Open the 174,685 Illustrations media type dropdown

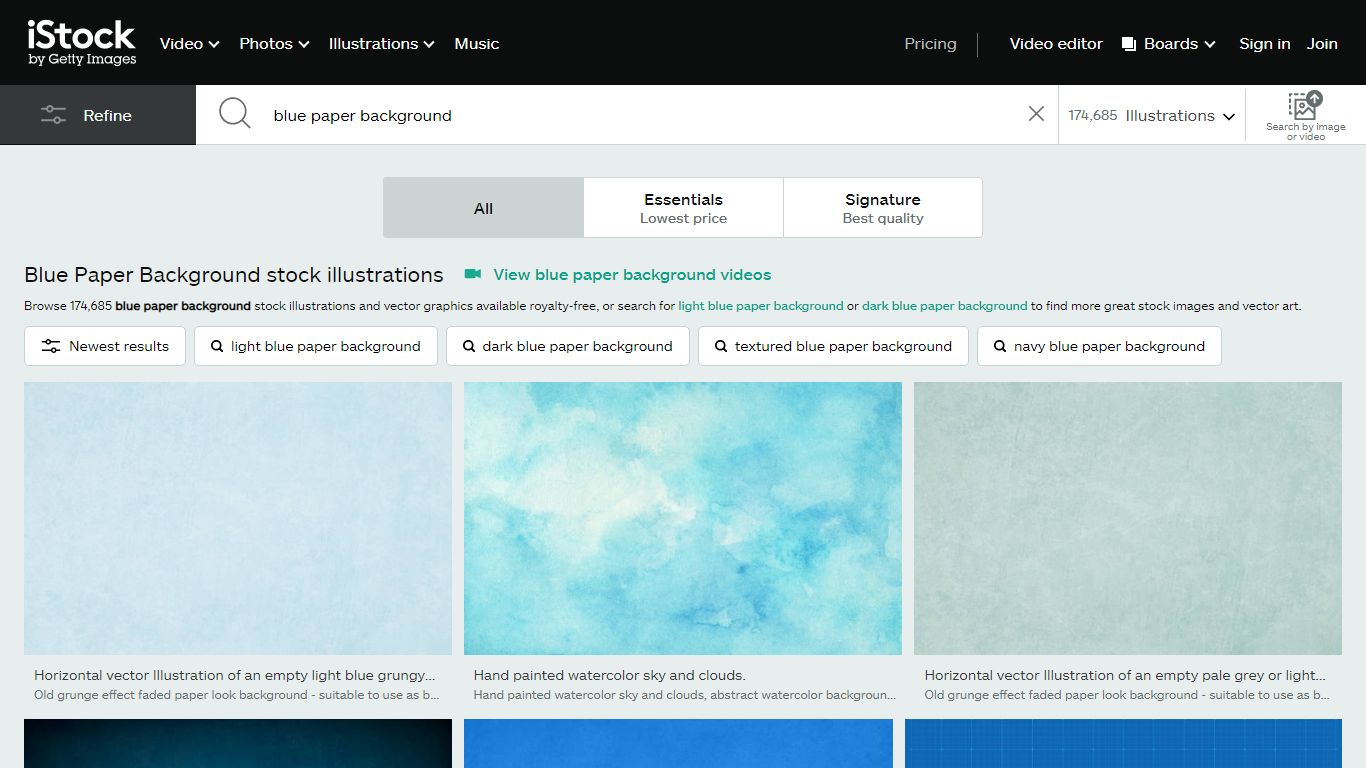click(1152, 115)
